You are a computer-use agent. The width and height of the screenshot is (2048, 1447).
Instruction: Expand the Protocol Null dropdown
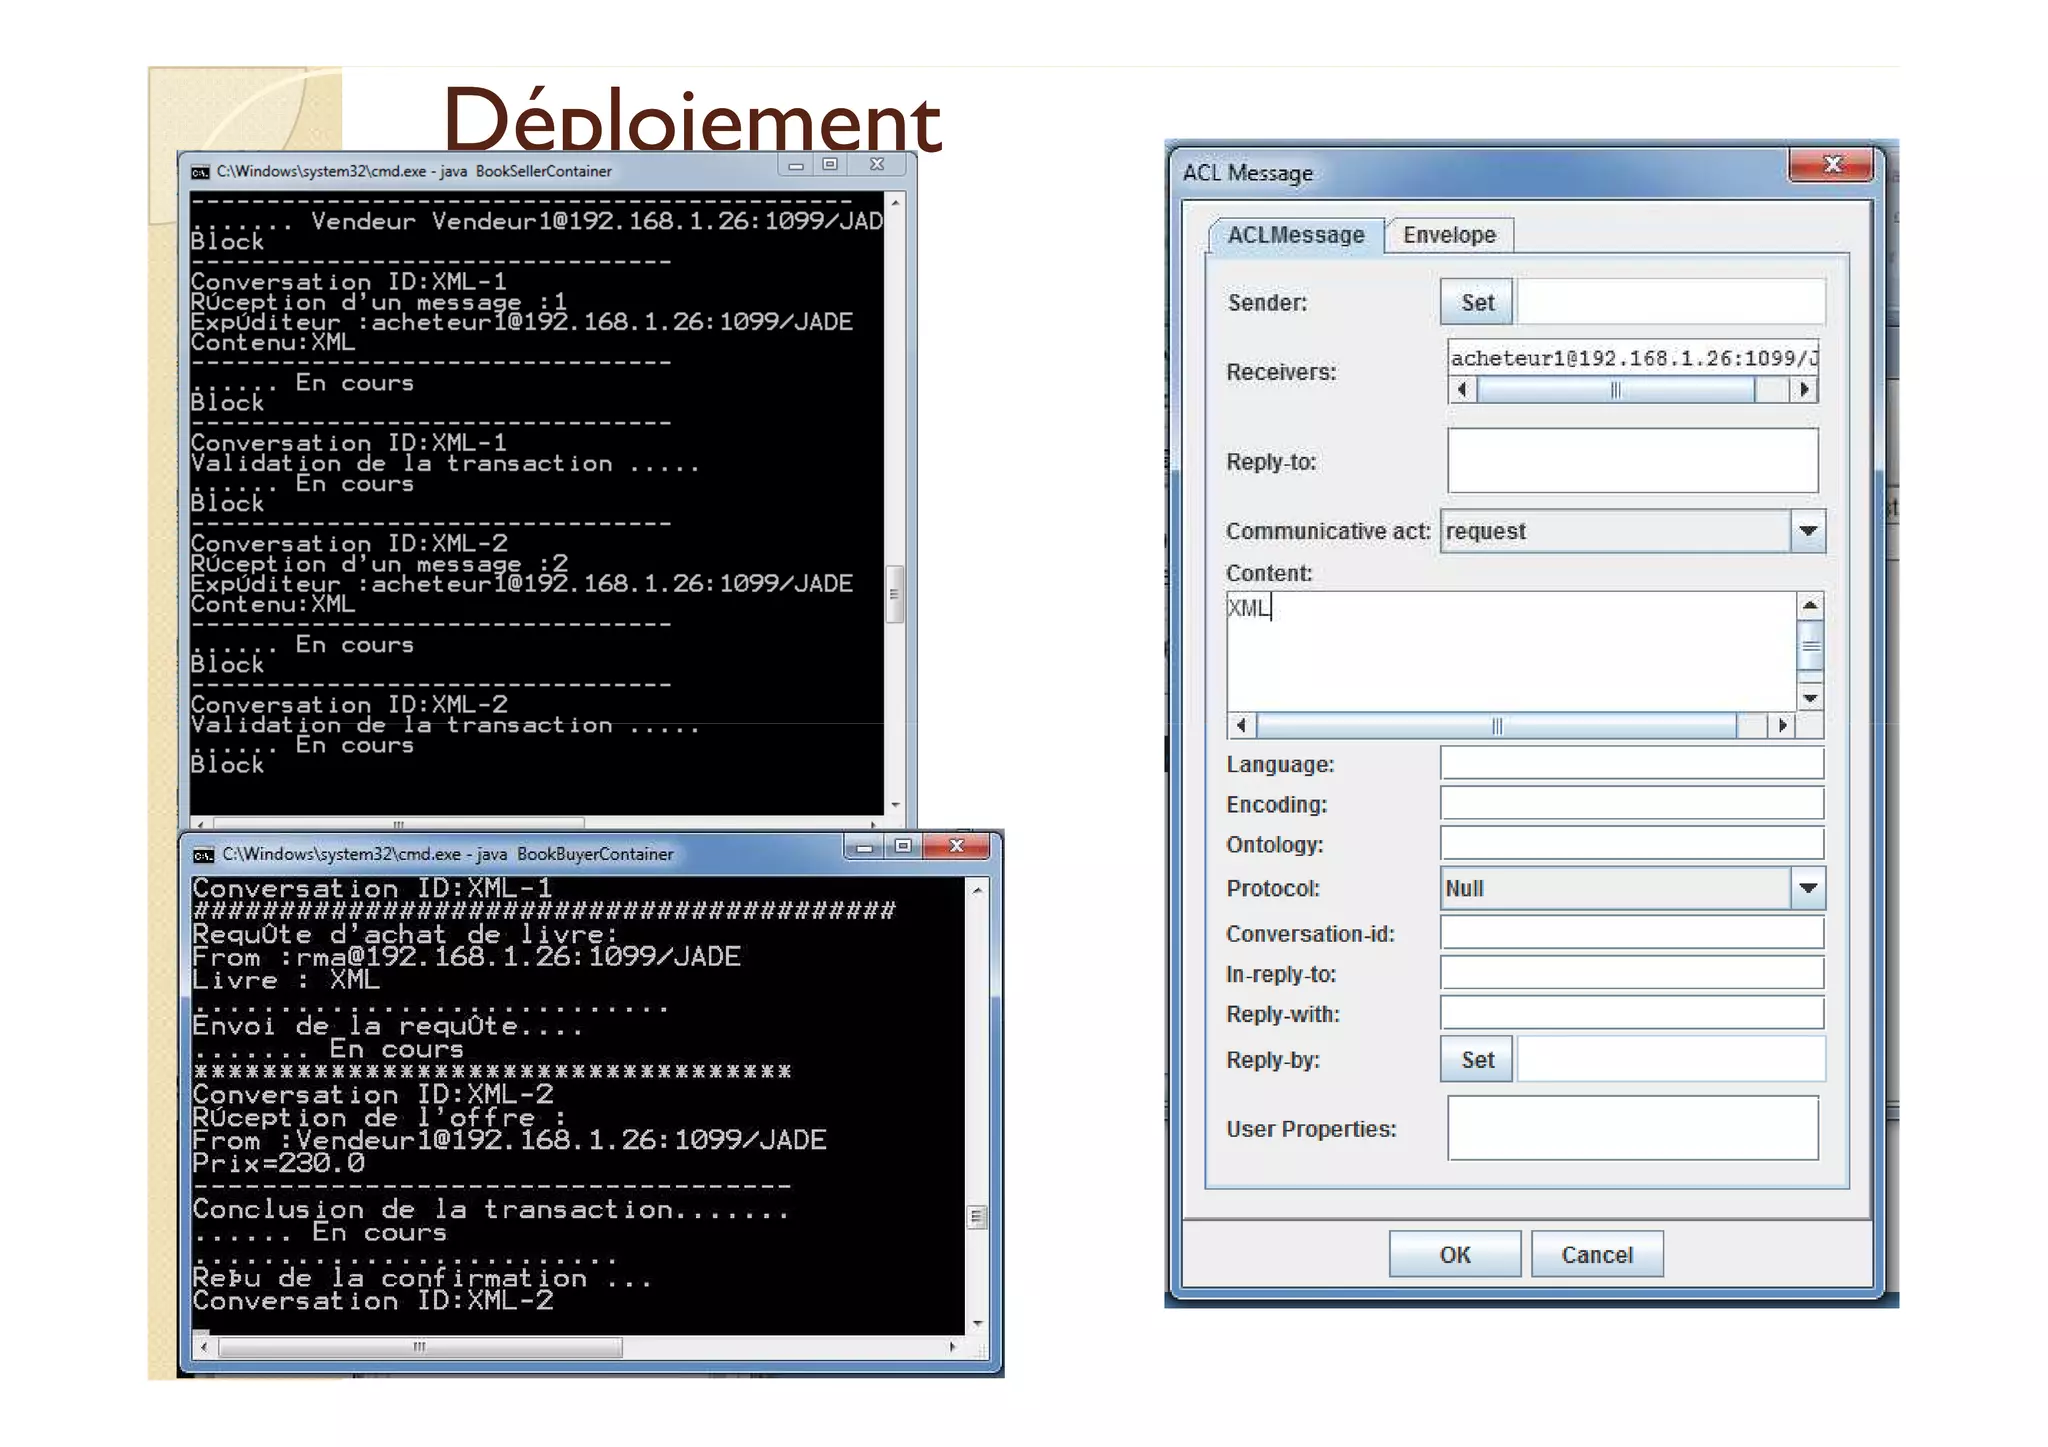click(1807, 888)
